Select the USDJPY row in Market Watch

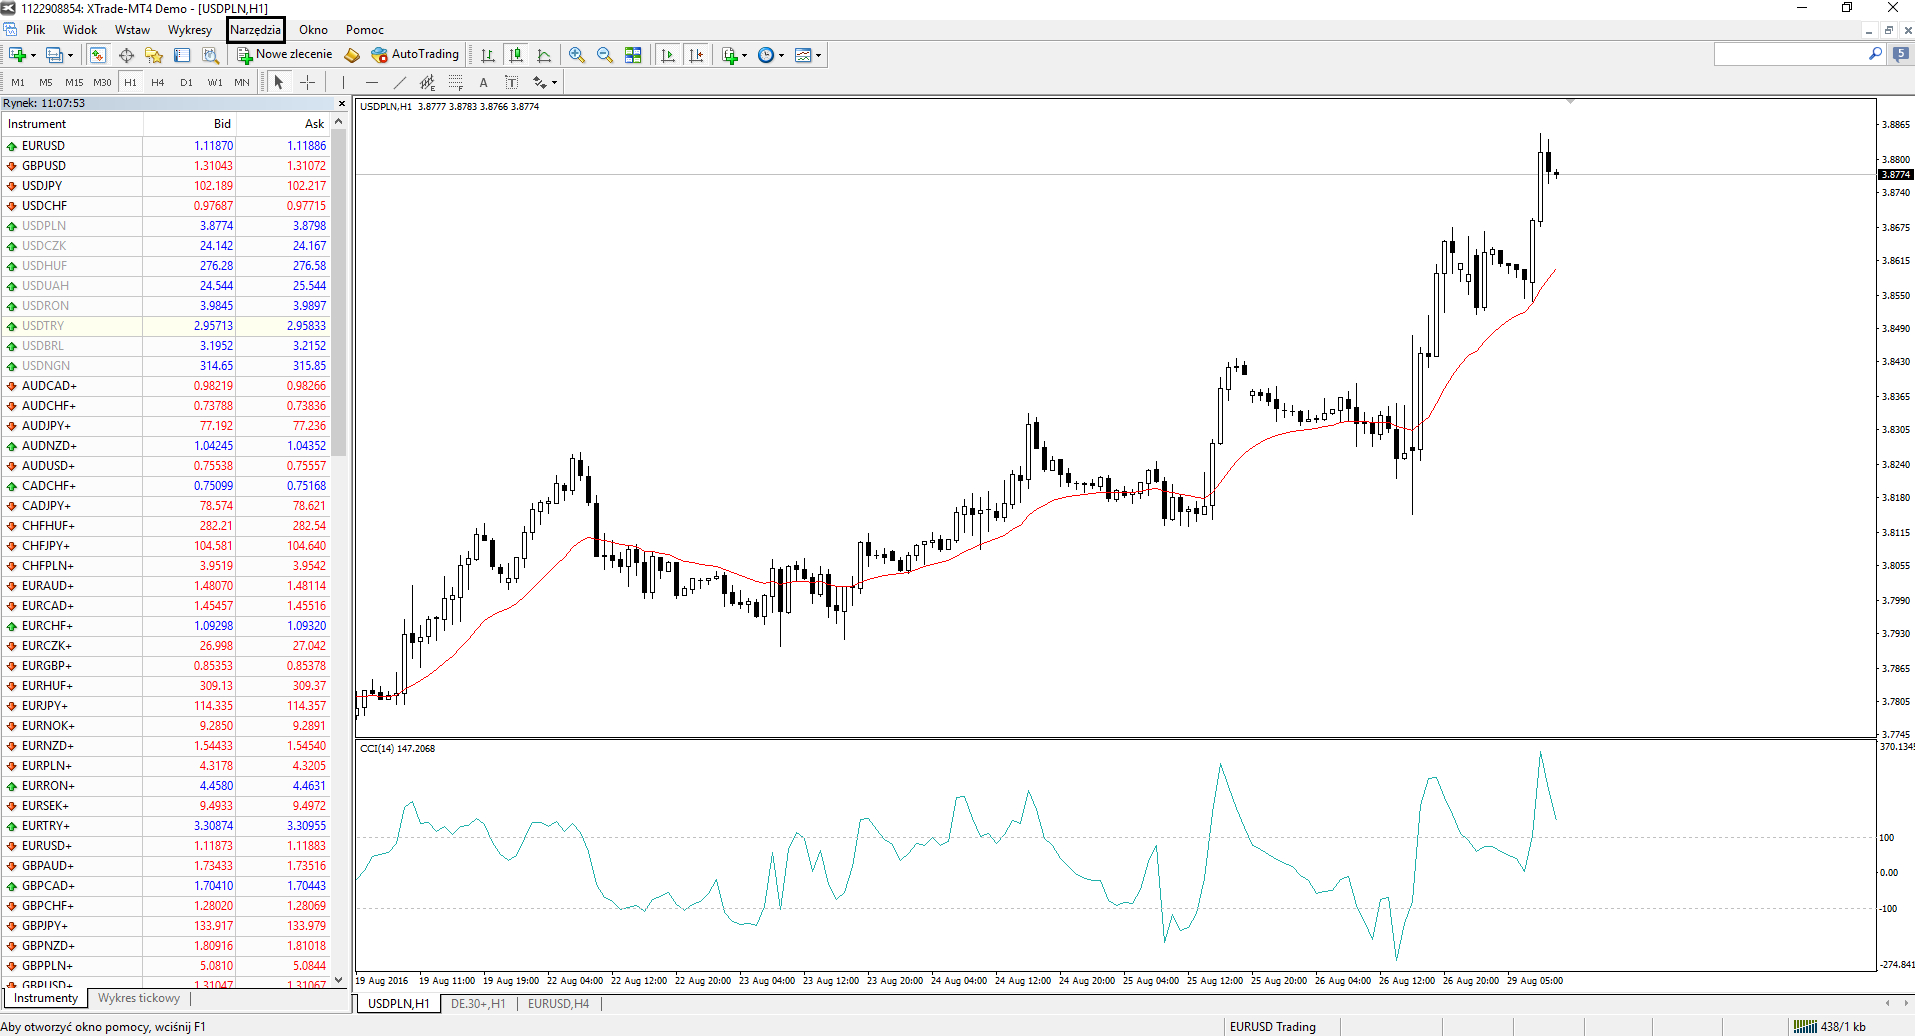(x=165, y=186)
